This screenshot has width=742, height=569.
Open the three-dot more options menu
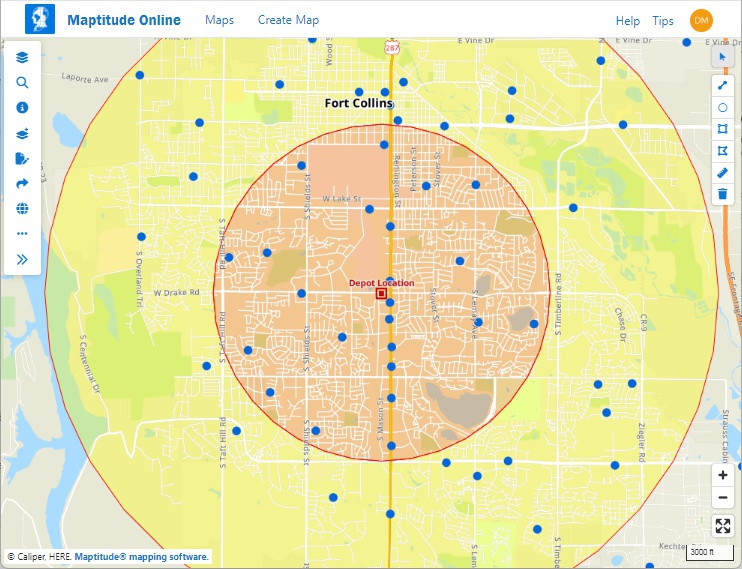pyautogui.click(x=22, y=233)
